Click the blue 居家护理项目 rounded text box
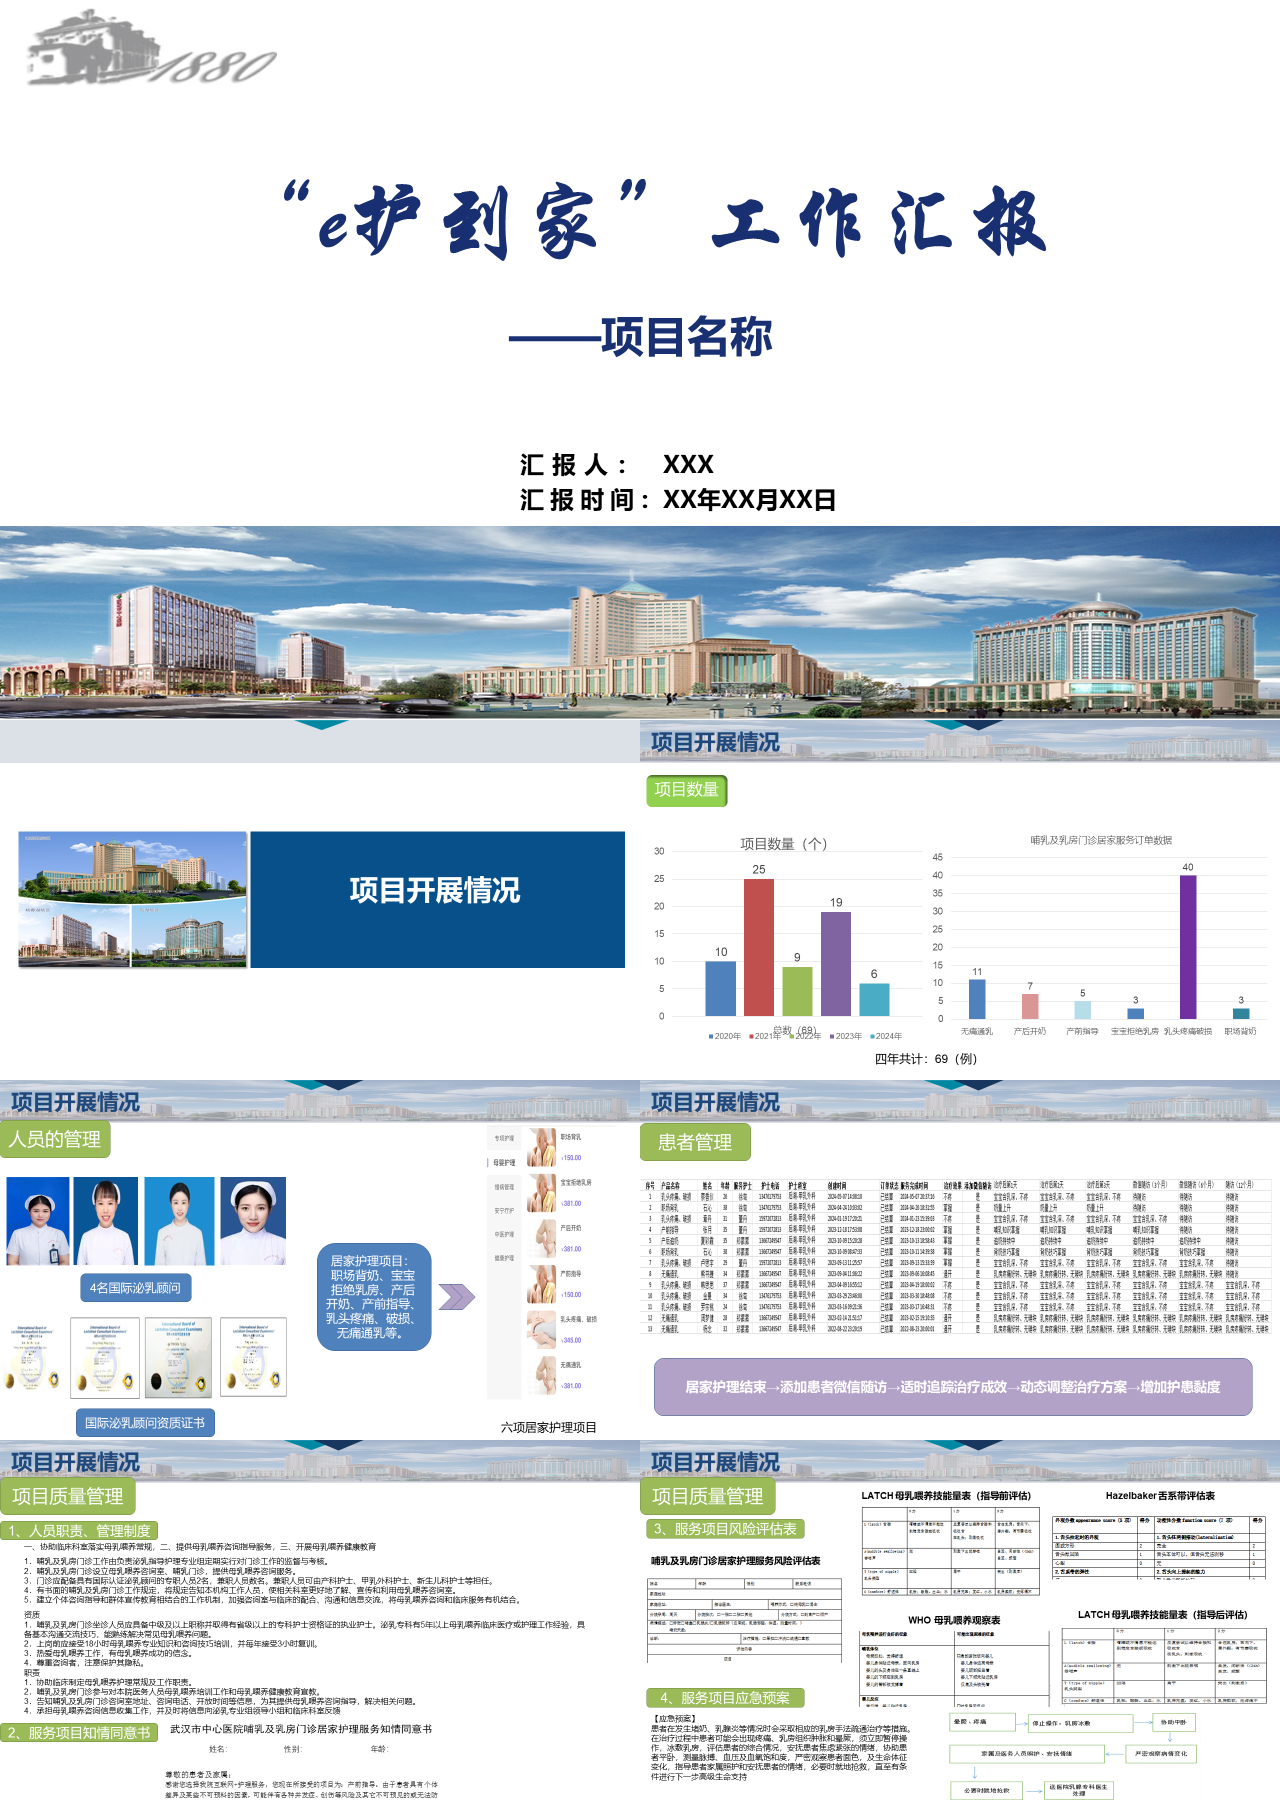1280x1800 pixels. pos(374,1297)
